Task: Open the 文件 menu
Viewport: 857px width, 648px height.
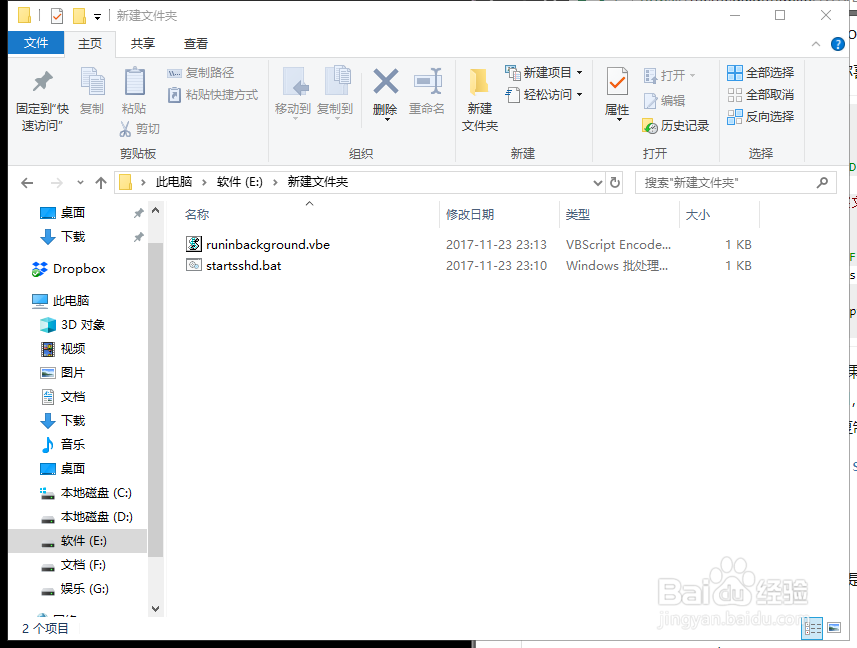Action: [35, 43]
